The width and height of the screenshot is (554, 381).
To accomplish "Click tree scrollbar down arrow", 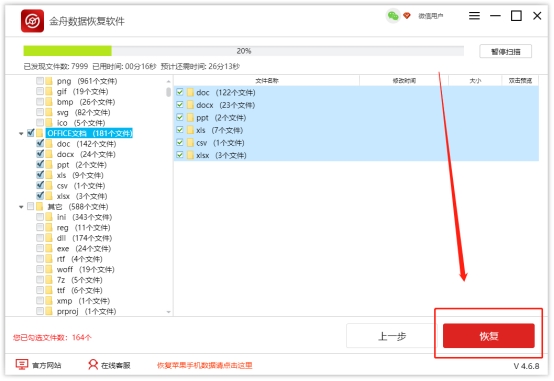I will (169, 312).
